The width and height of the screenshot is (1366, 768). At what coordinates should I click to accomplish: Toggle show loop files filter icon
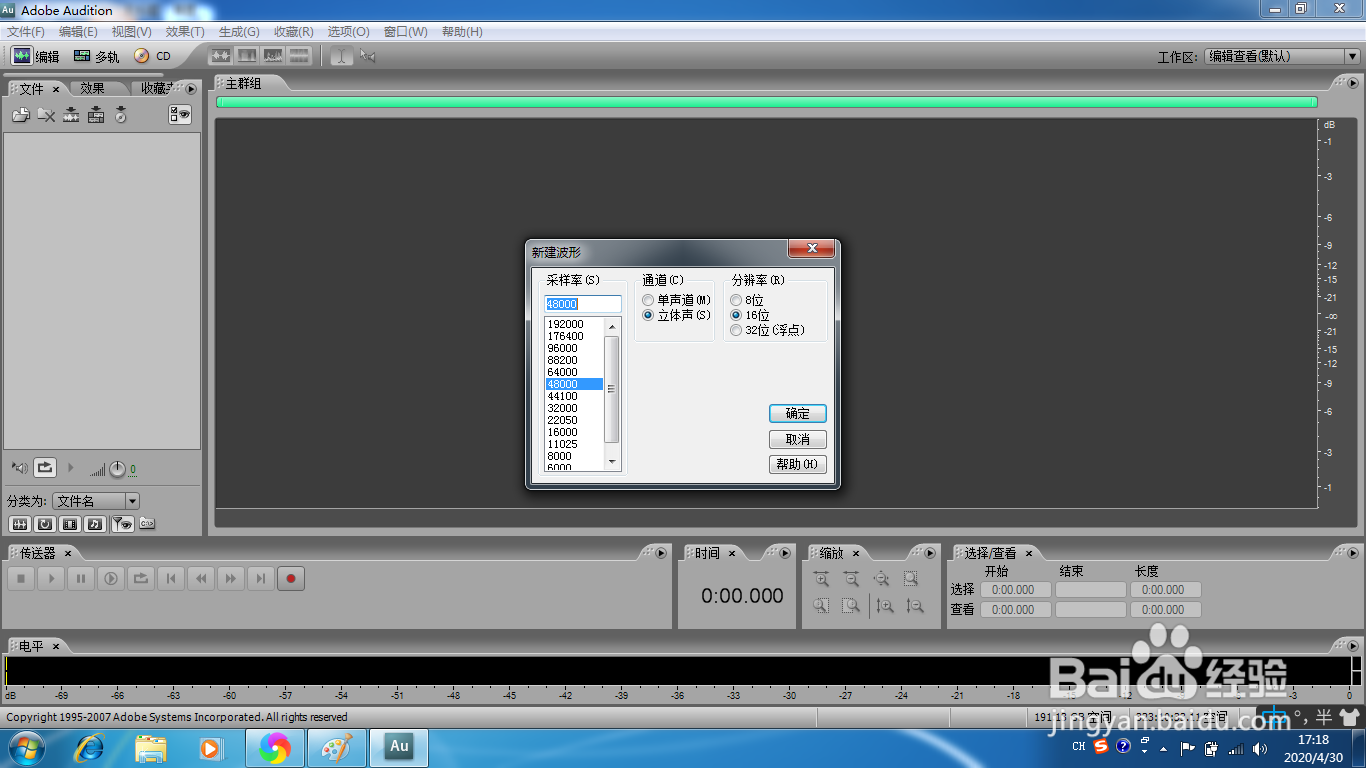point(45,523)
